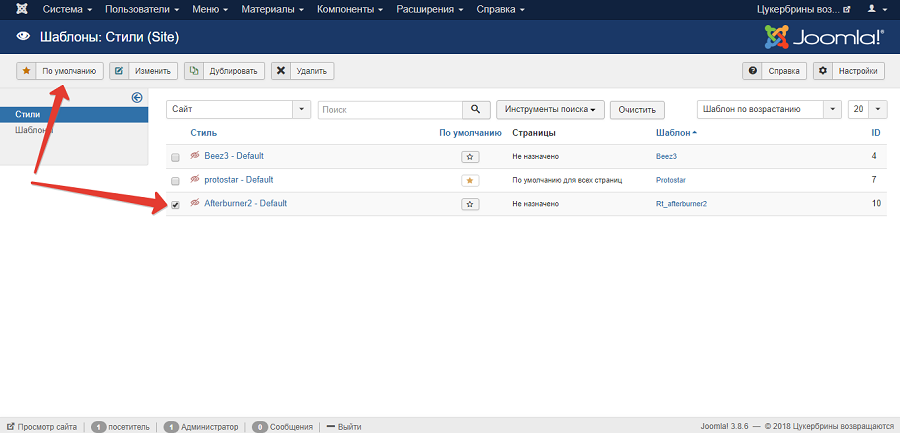Set Beez3 as default via star icon
Image resolution: width=900 pixels, height=433 pixels.
(470, 157)
